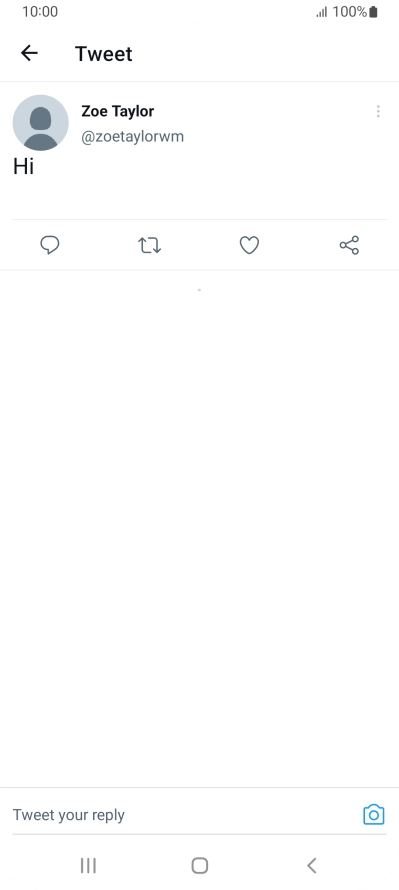This screenshot has height=890, width=399.
Task: Like the tweet with the heart icon
Action: point(249,245)
